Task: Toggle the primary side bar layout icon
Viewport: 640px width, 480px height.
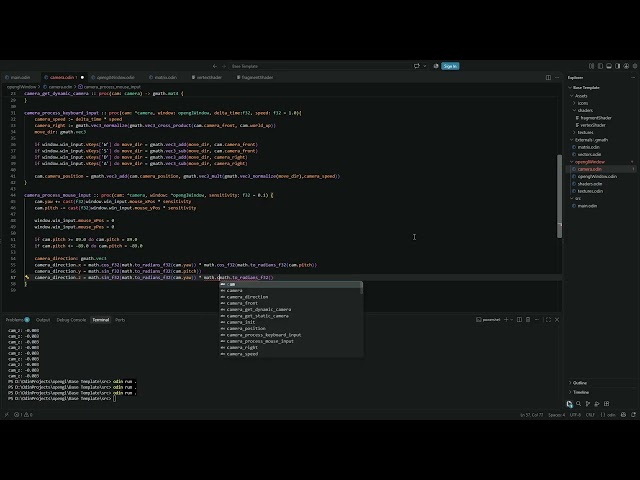Action: pyautogui.click(x=600, y=66)
